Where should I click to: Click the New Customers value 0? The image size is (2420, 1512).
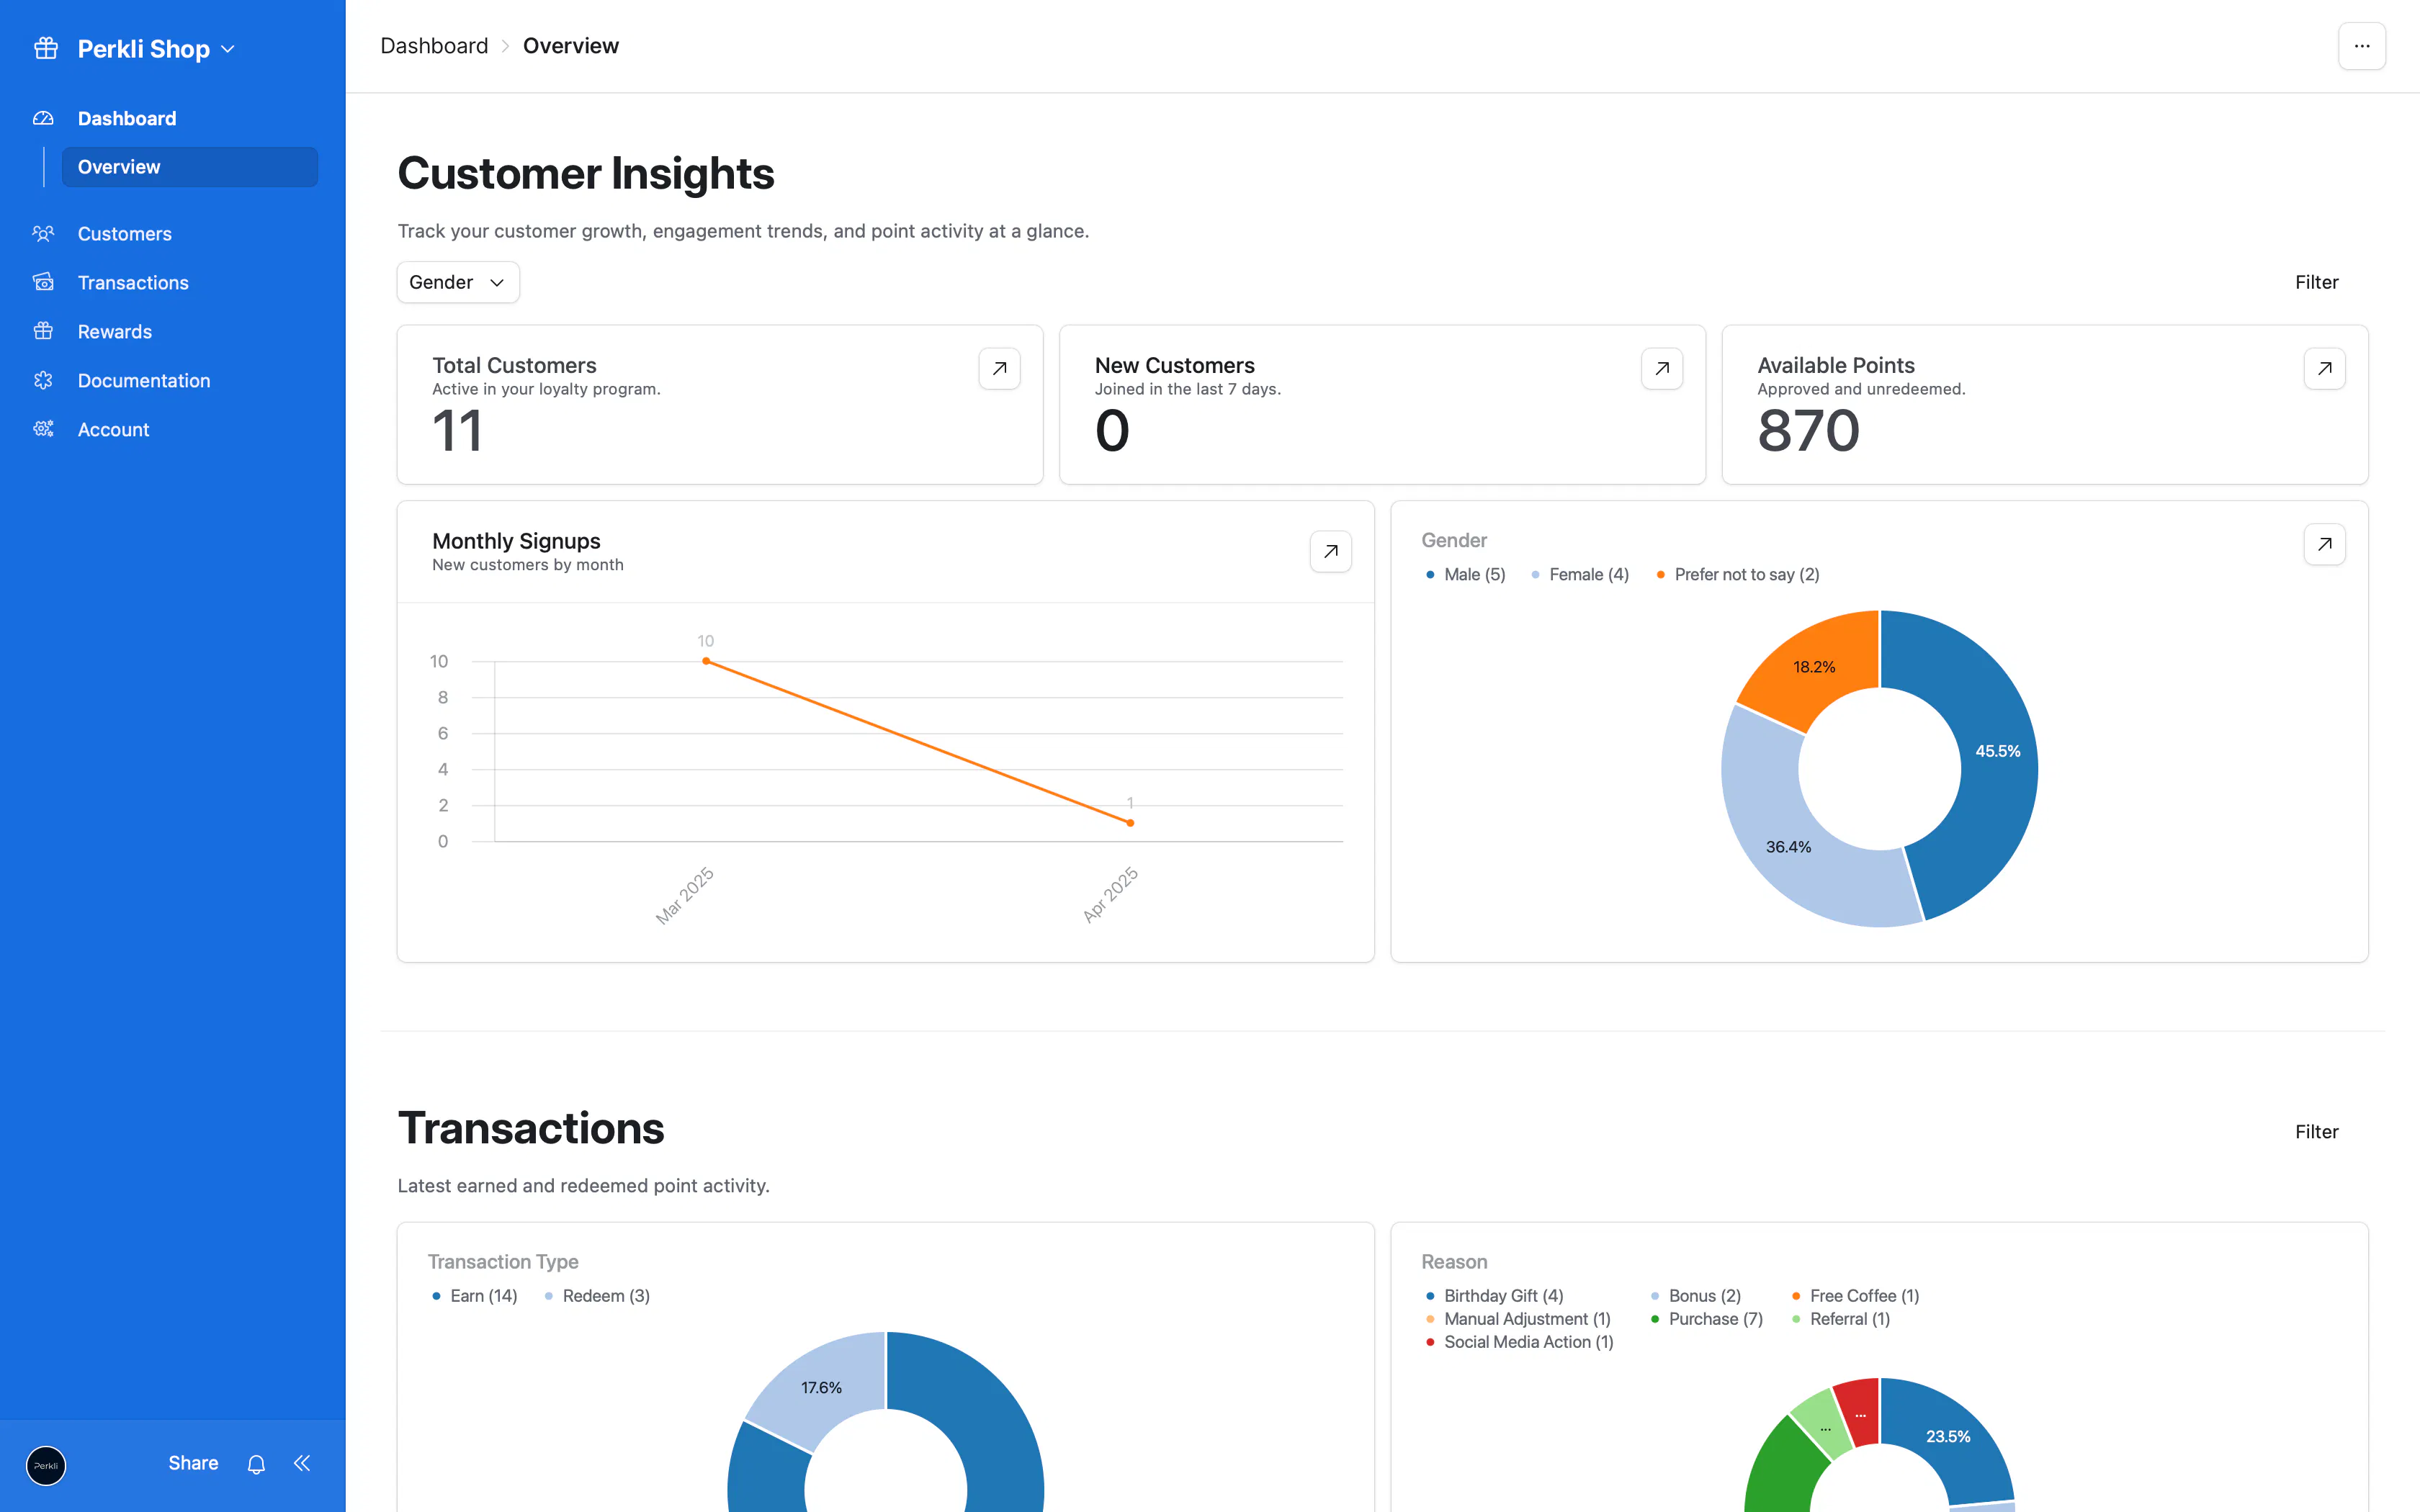[1112, 431]
